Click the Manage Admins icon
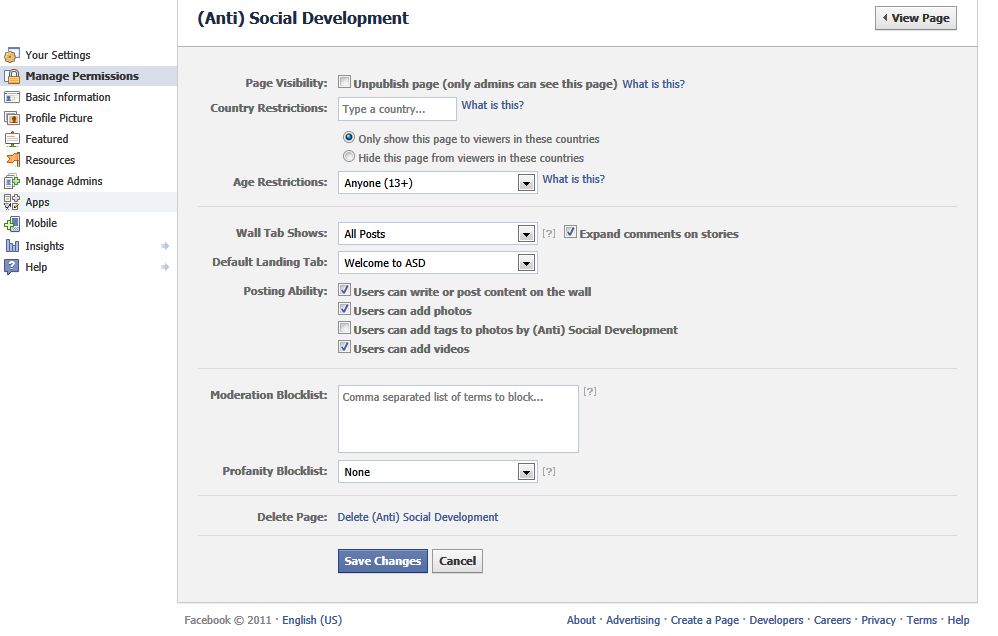 tap(12, 181)
